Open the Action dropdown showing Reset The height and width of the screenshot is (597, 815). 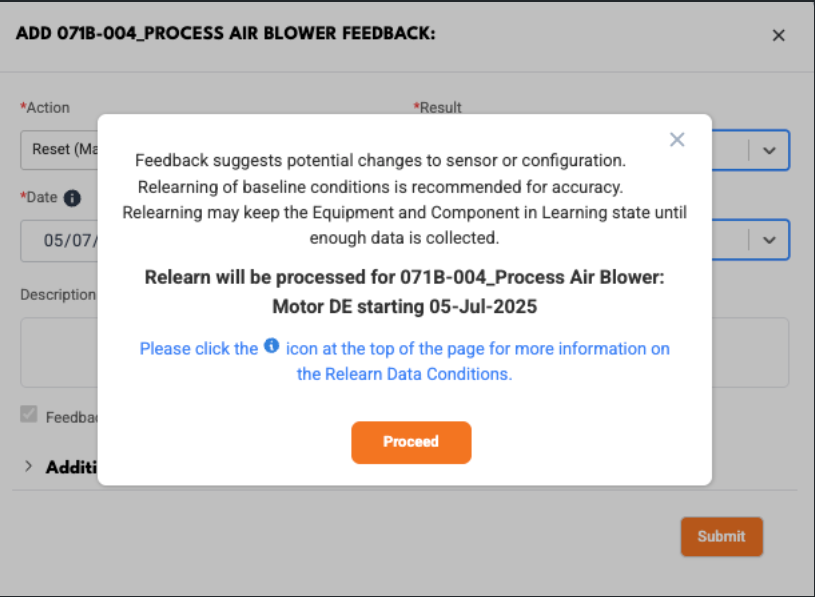59,150
